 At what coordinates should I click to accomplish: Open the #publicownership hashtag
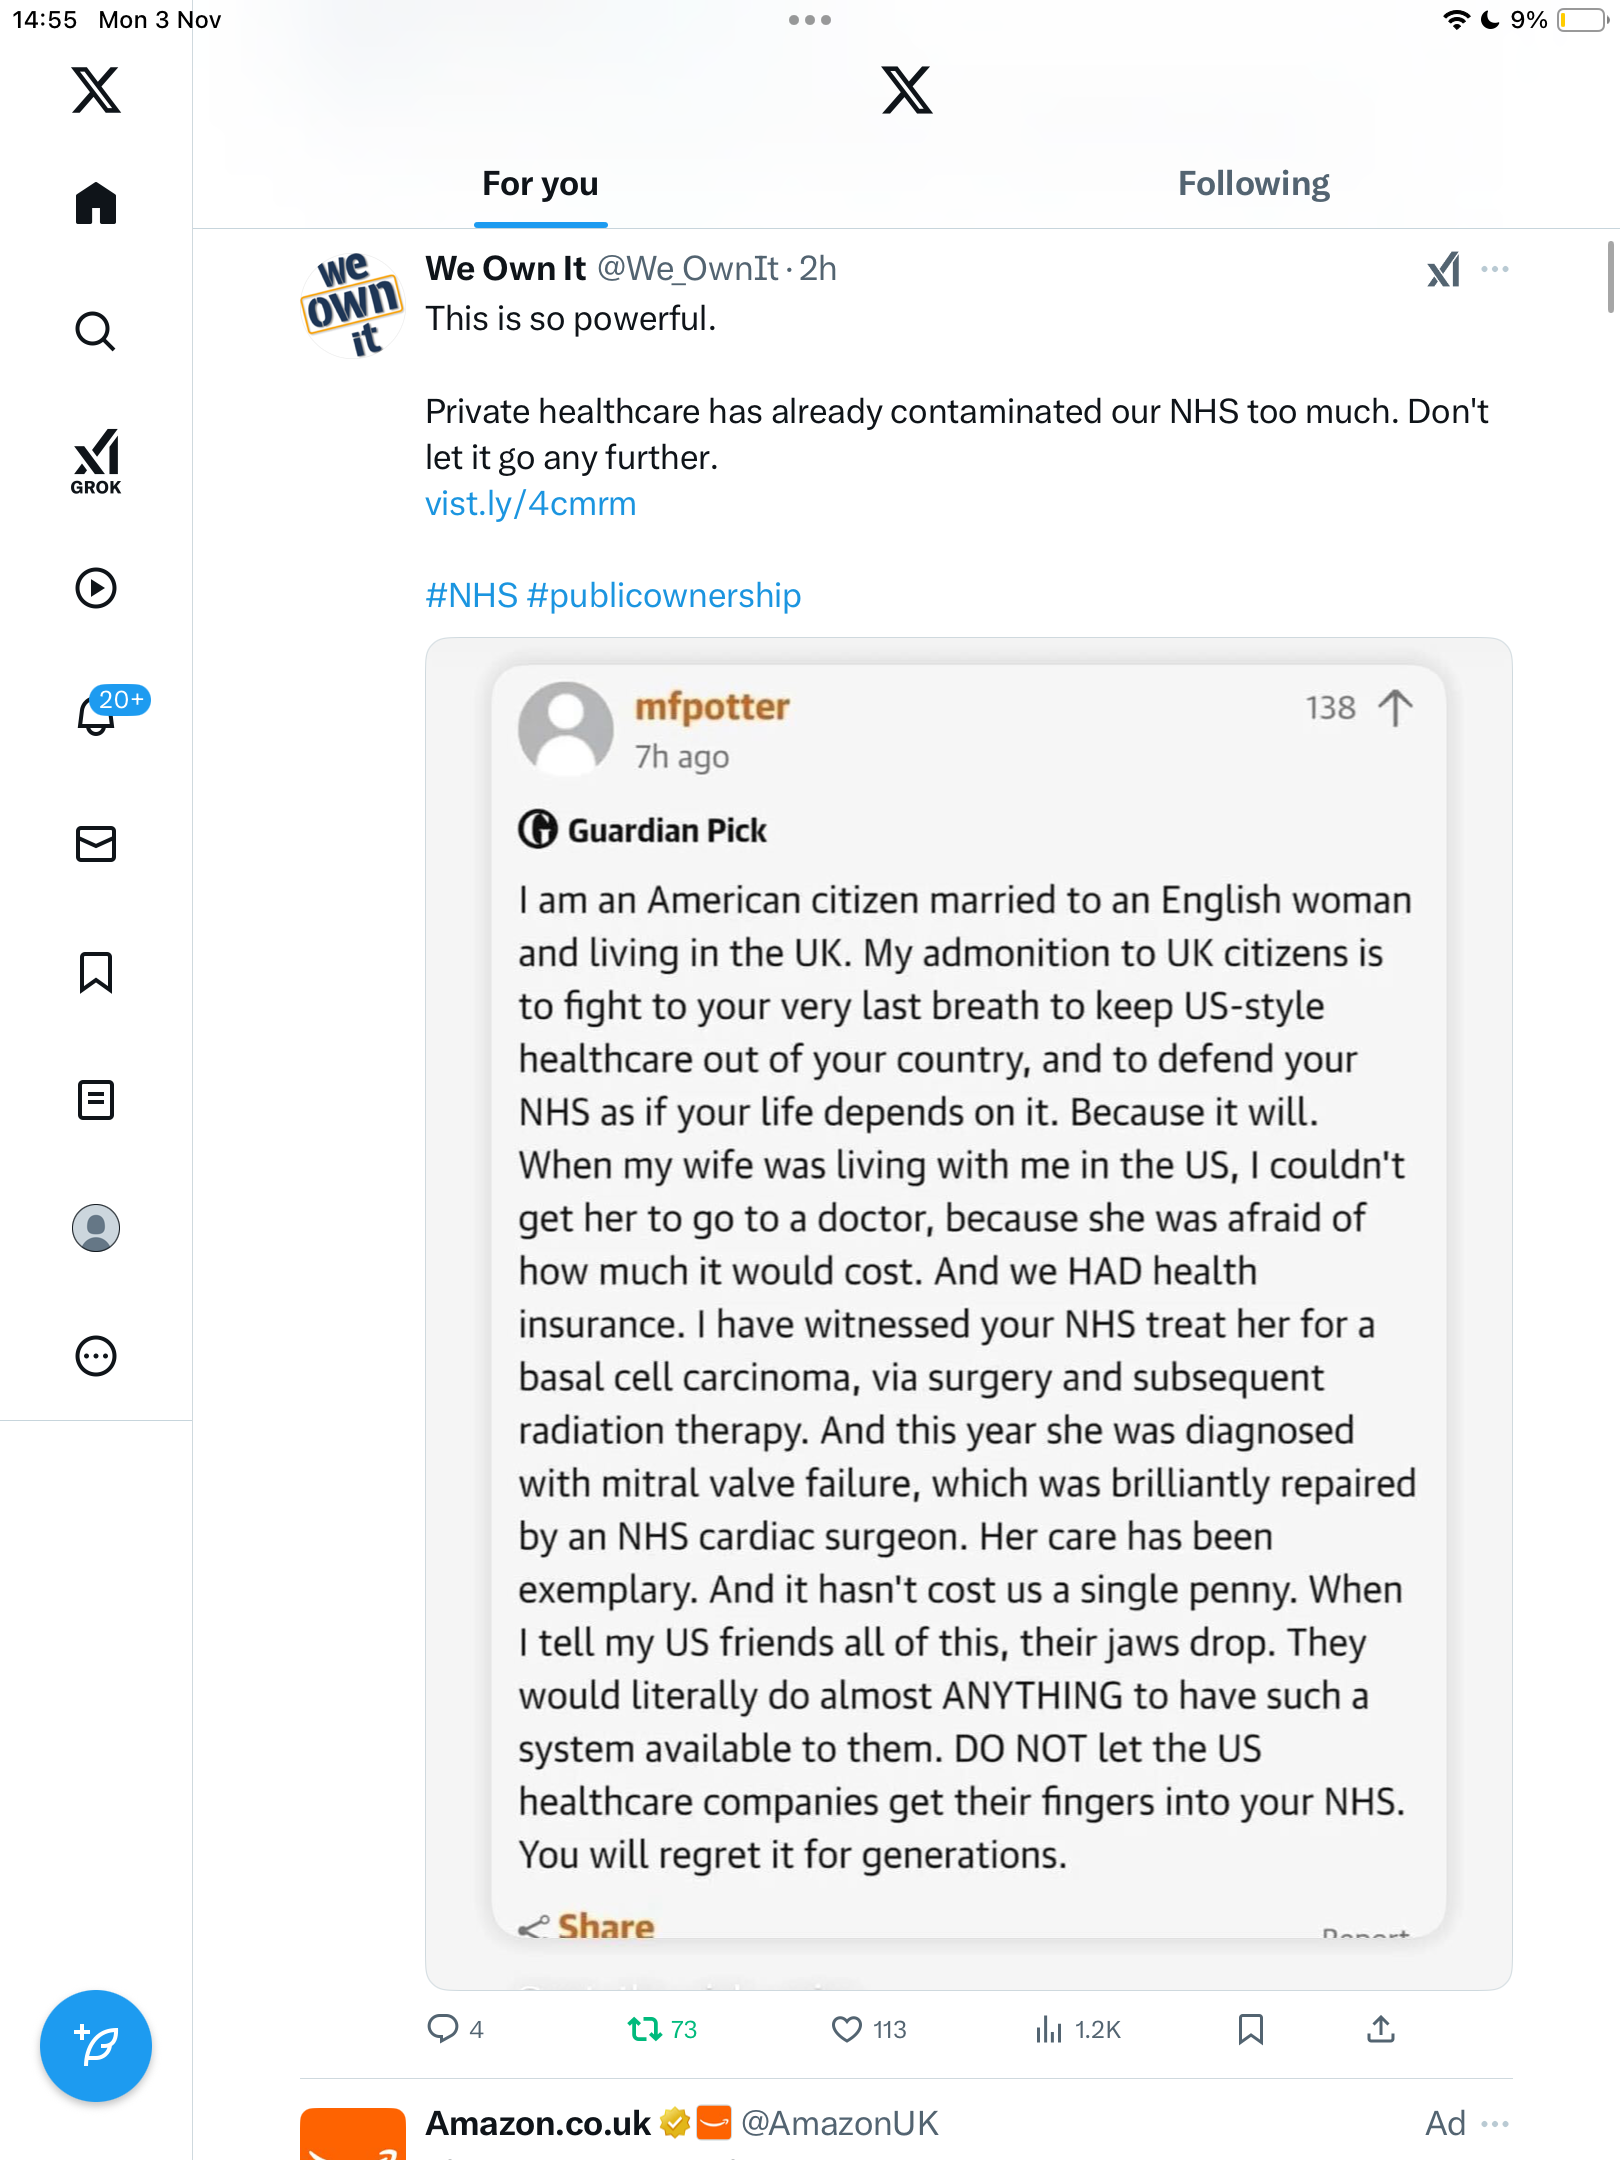tap(664, 596)
